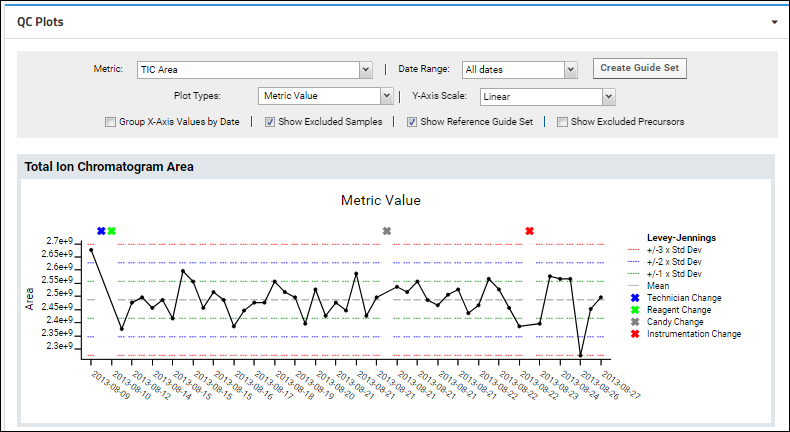790x432 pixels.
Task: Click the Linear scale field
Action: coord(542,96)
